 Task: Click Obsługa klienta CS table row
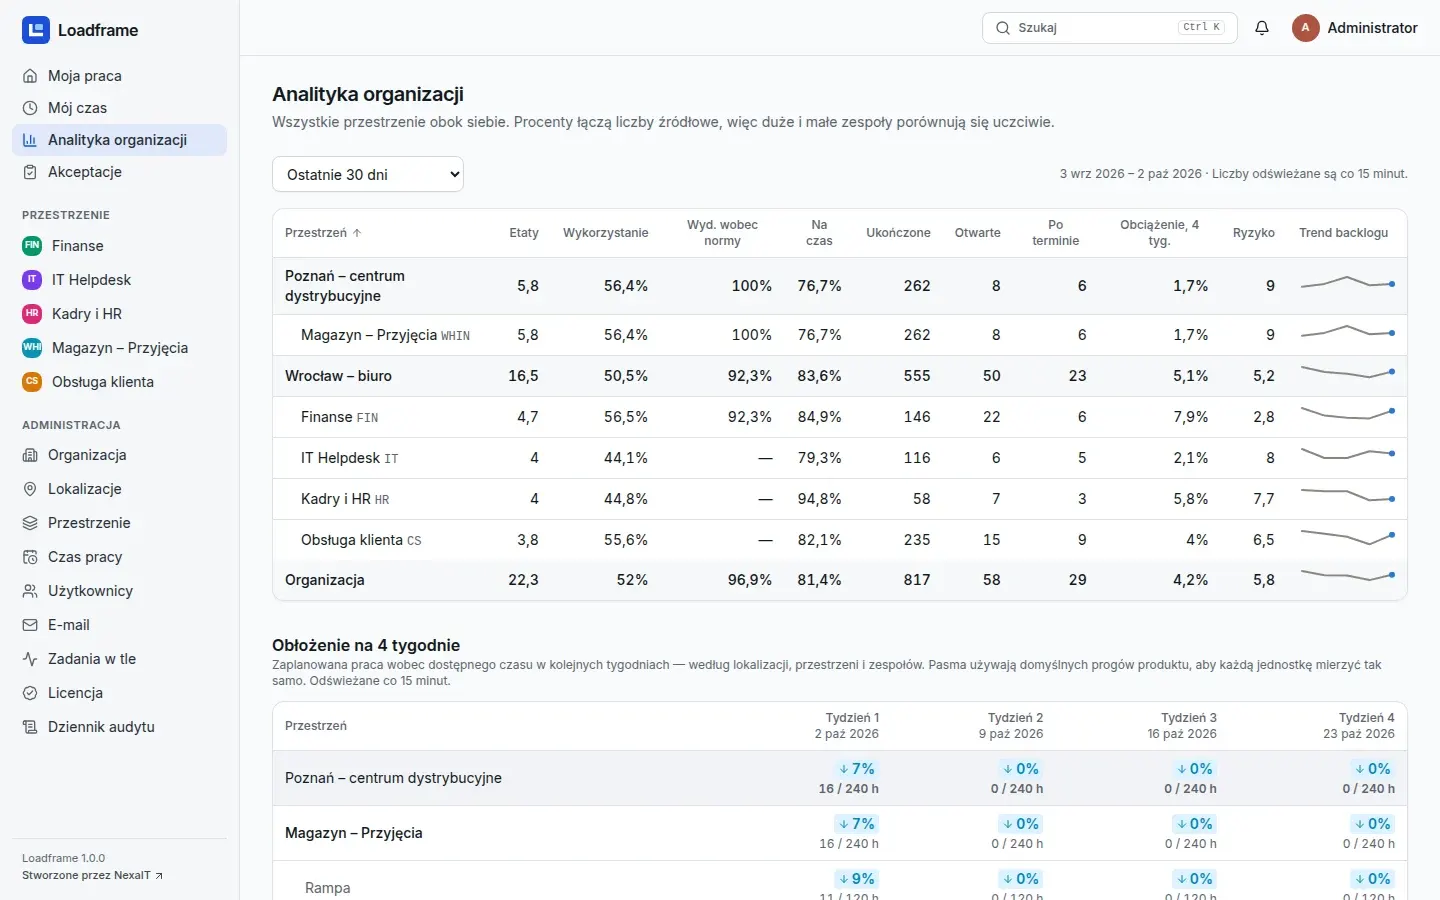[840, 540]
